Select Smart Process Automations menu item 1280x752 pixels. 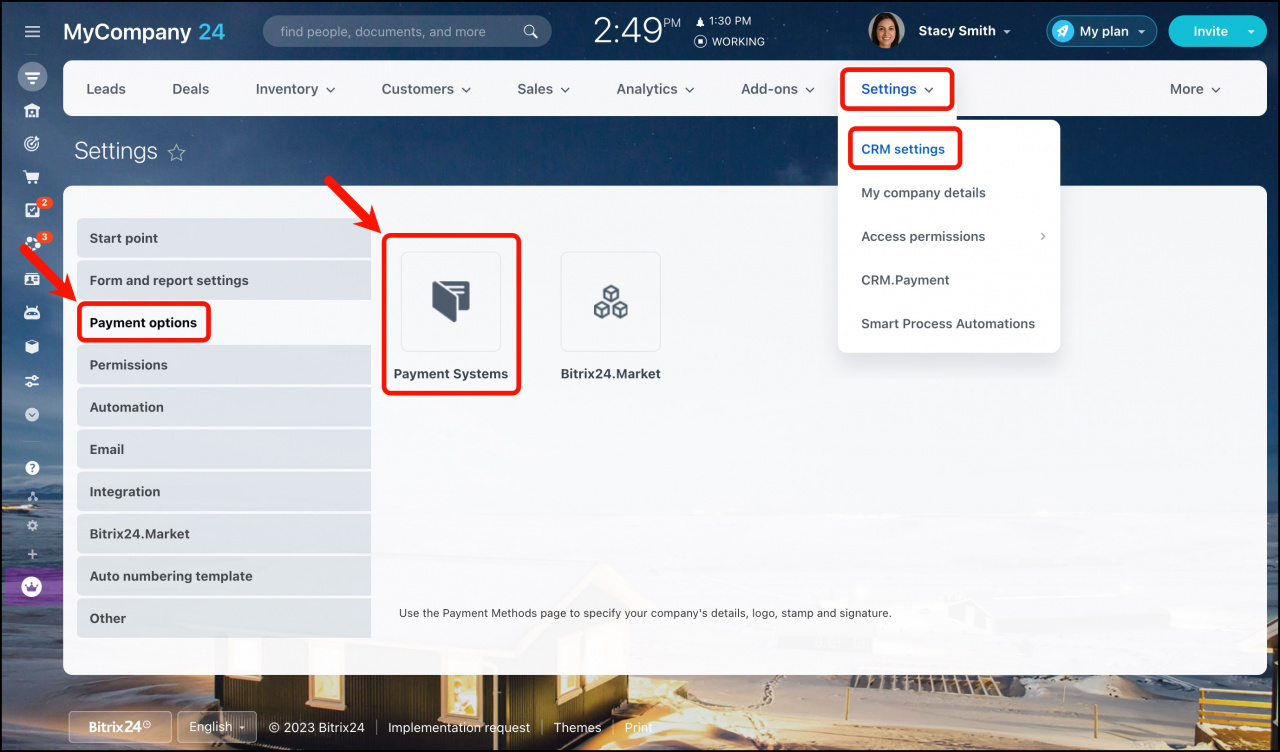[948, 324]
